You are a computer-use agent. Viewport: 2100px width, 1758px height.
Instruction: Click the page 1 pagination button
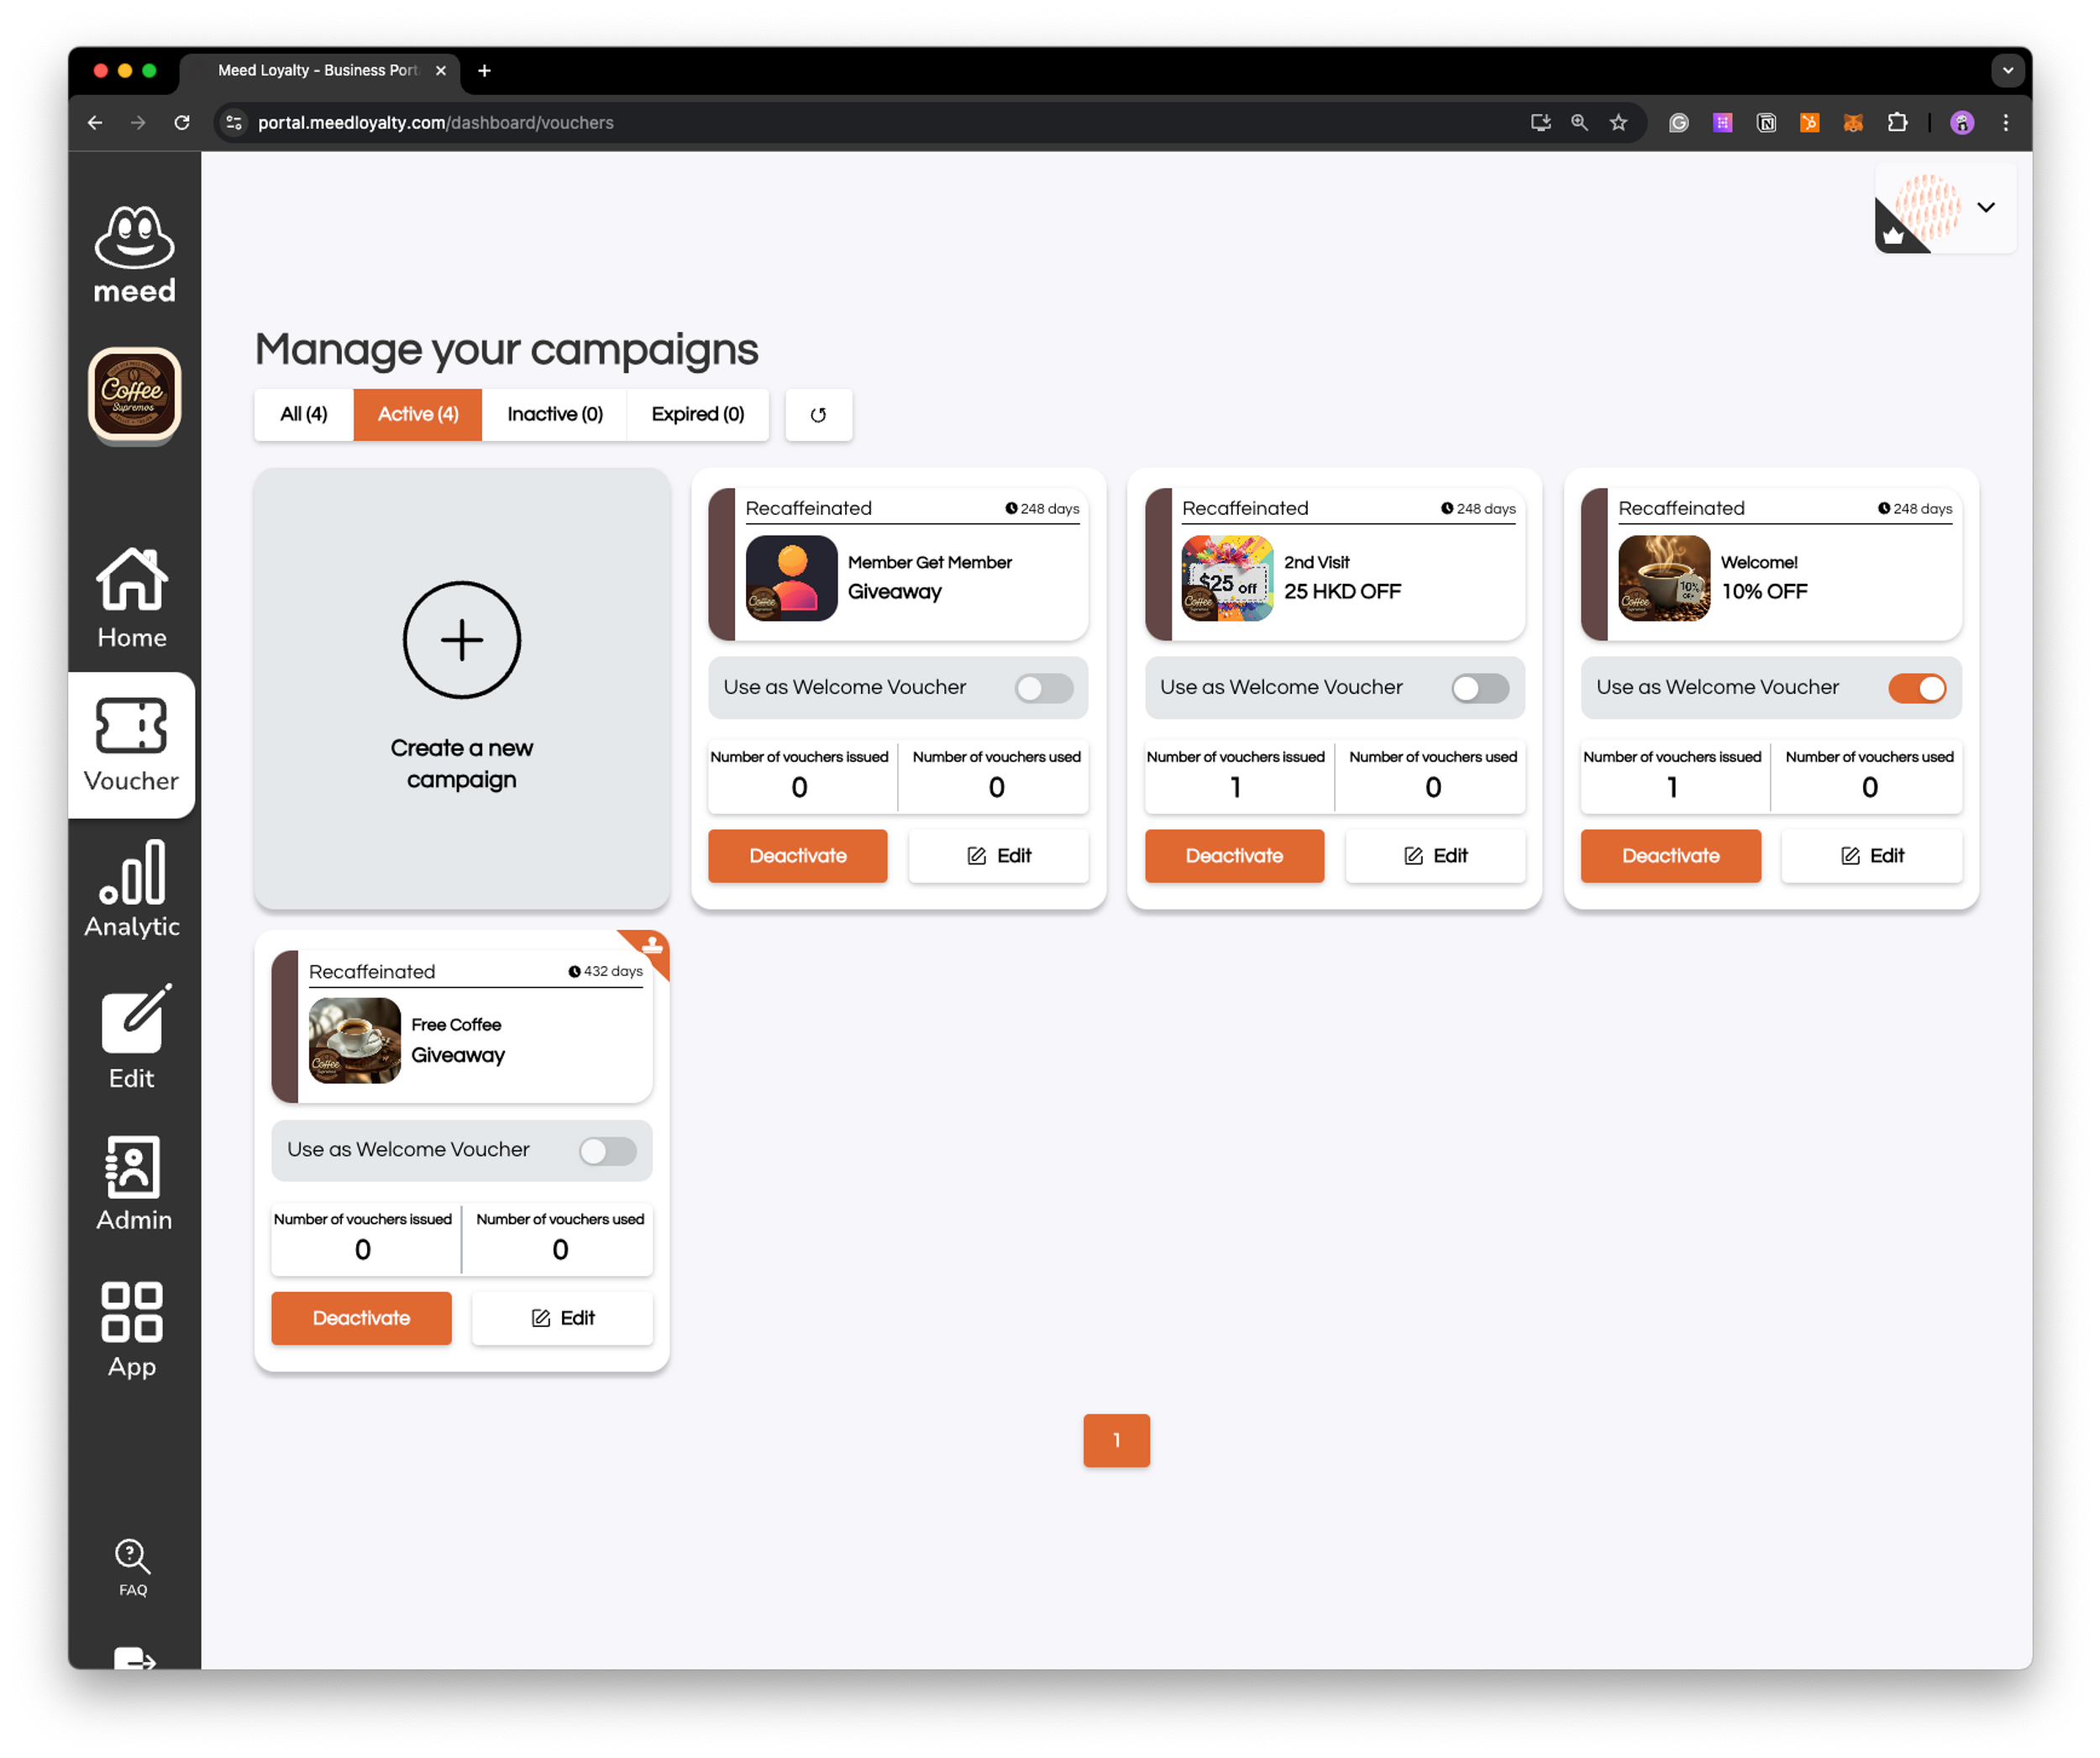1116,1440
